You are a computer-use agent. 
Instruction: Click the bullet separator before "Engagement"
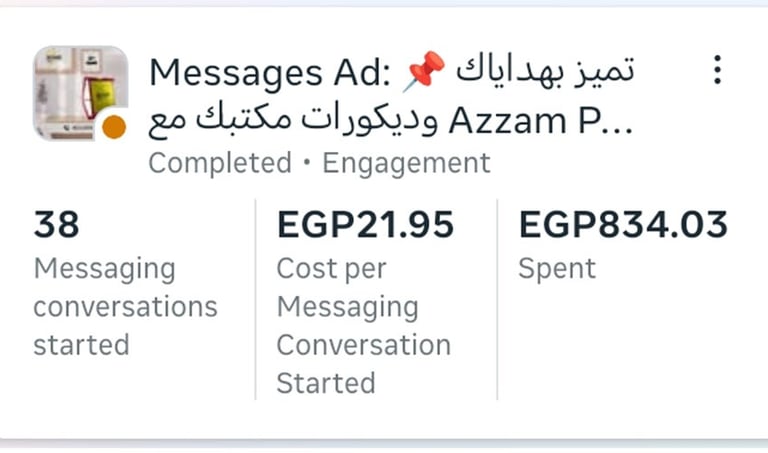(x=307, y=163)
